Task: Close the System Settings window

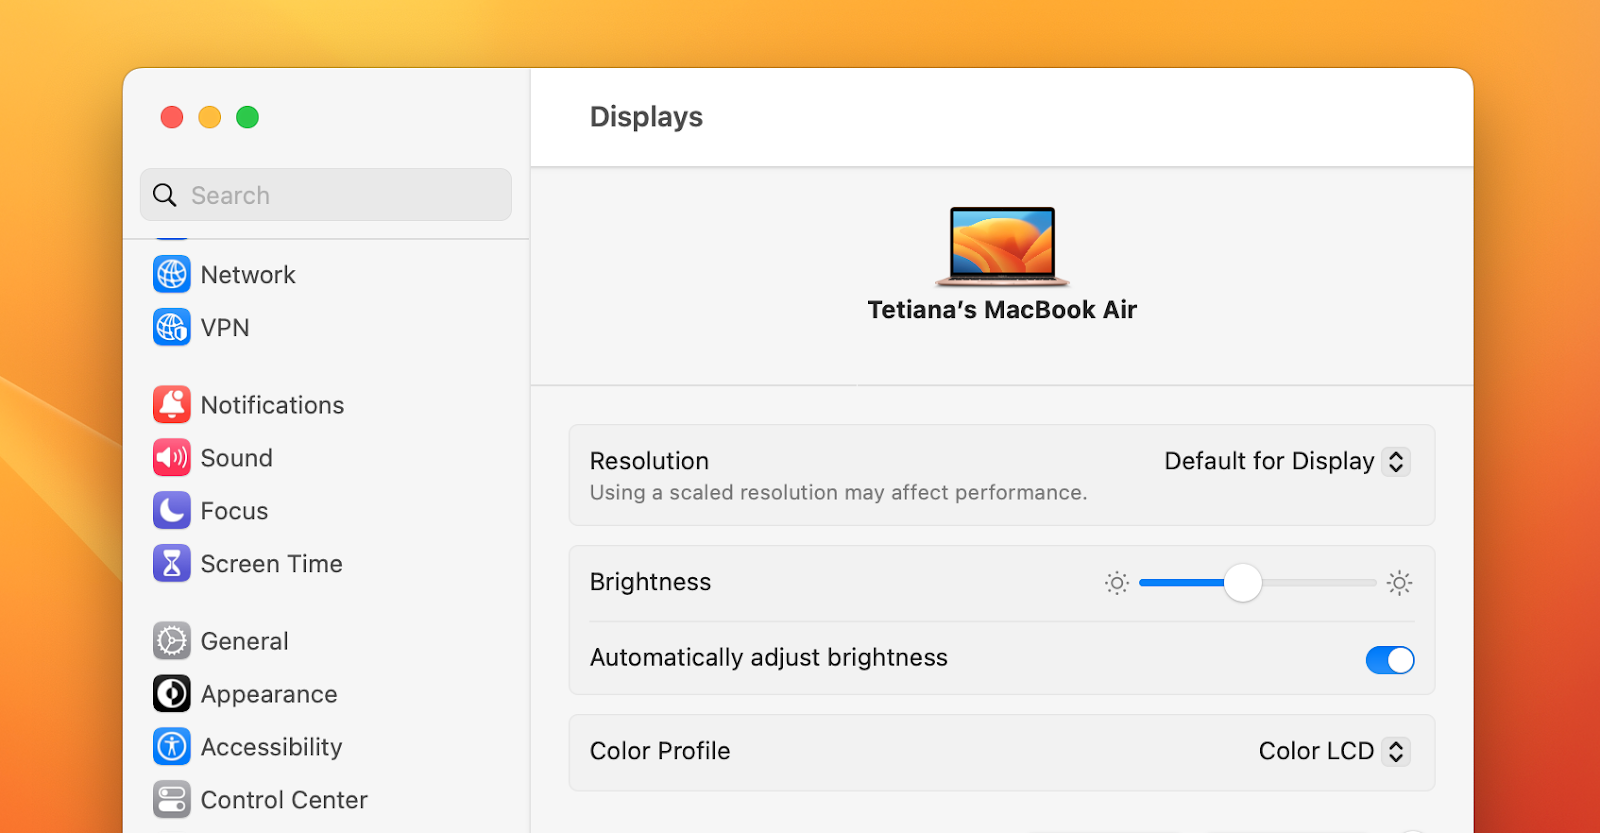Action: tap(172, 117)
